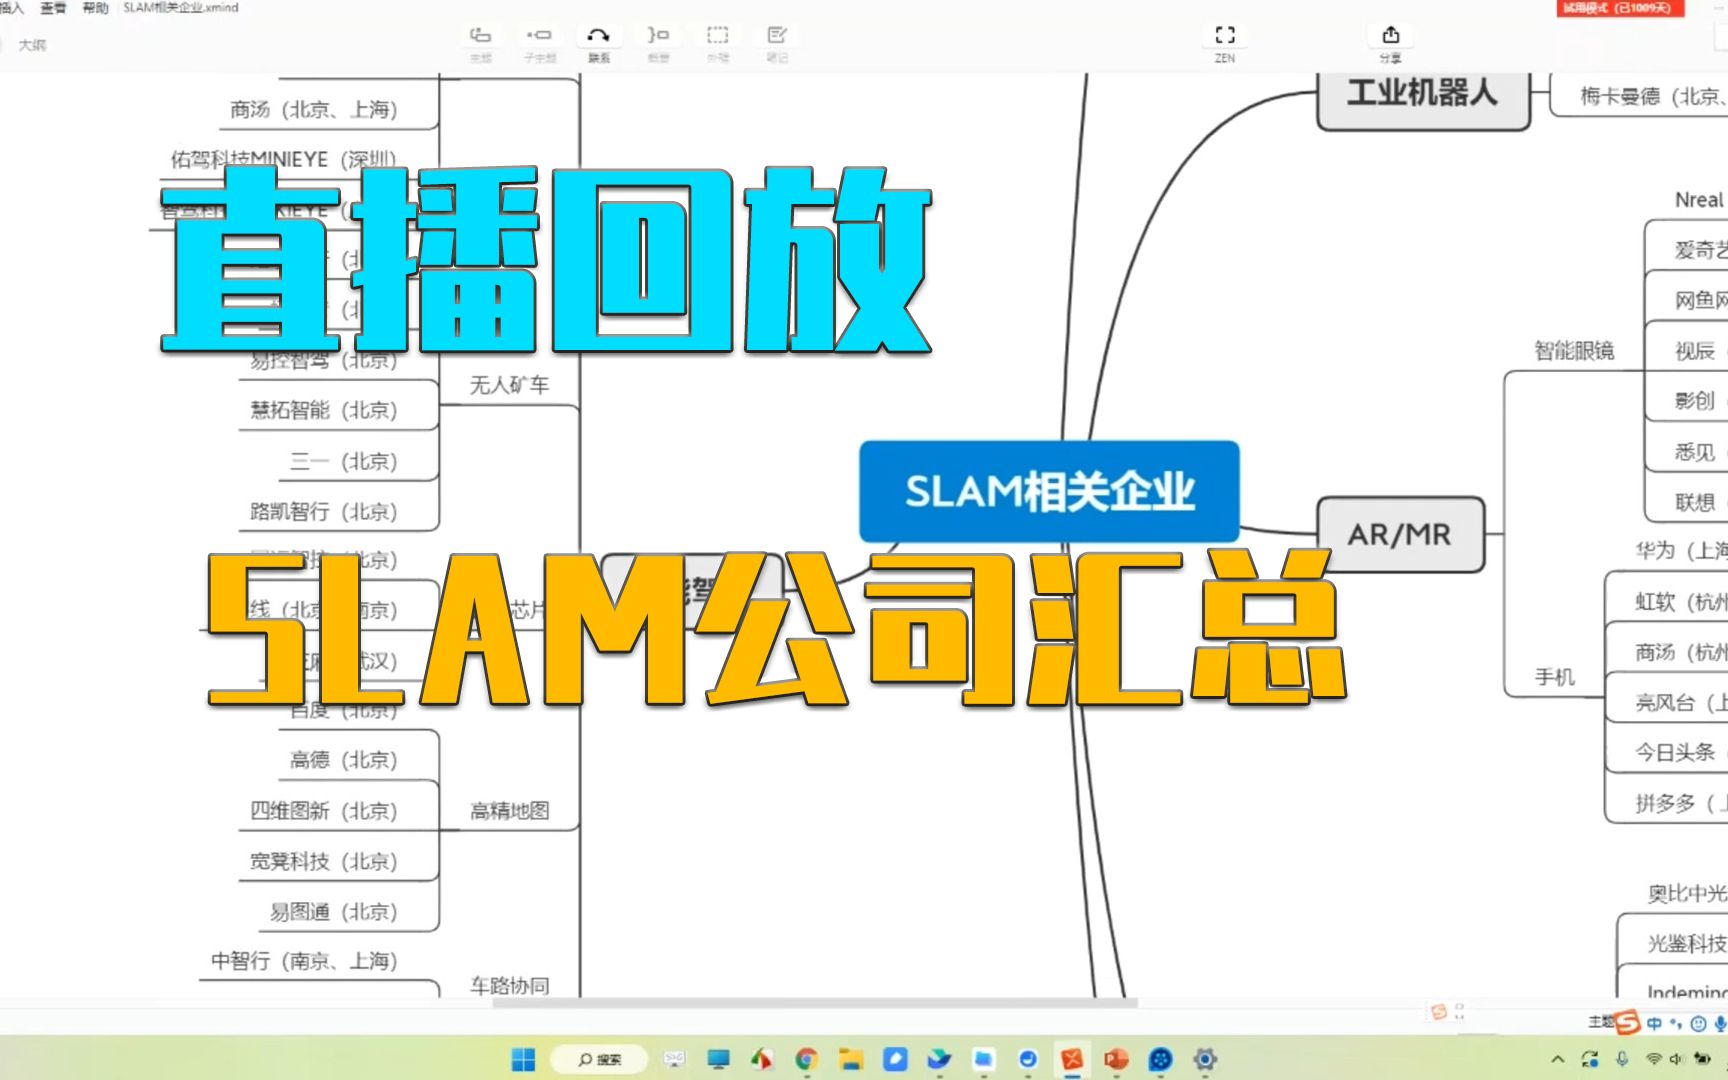
Task: Add a 外框 boundary around topics
Action: [718, 43]
